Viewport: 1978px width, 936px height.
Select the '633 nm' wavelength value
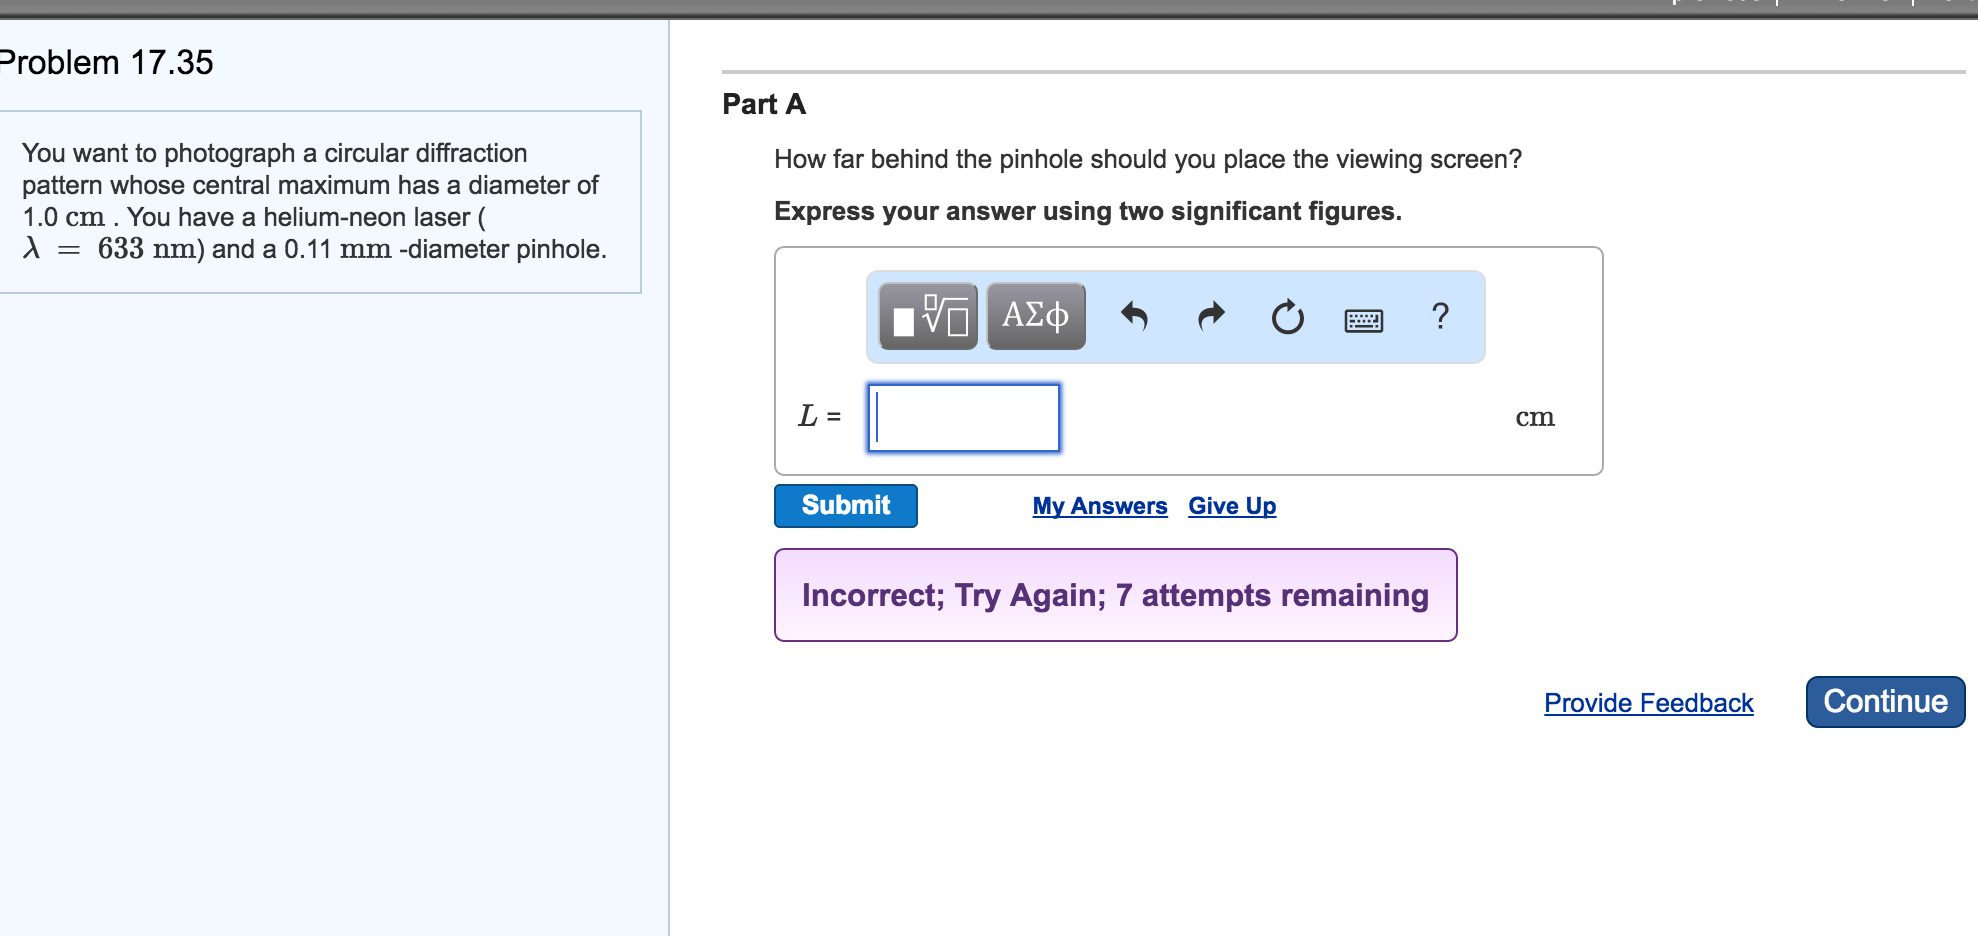pyautogui.click(x=146, y=249)
